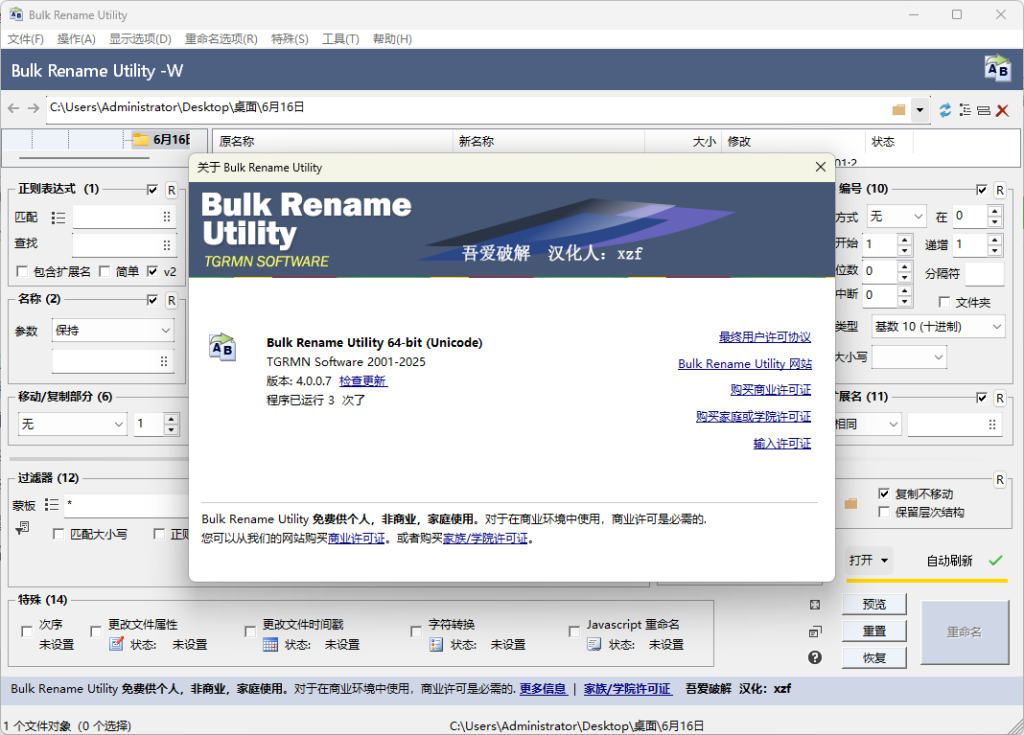Click the help question mark icon
1024x735 pixels.
(815, 657)
